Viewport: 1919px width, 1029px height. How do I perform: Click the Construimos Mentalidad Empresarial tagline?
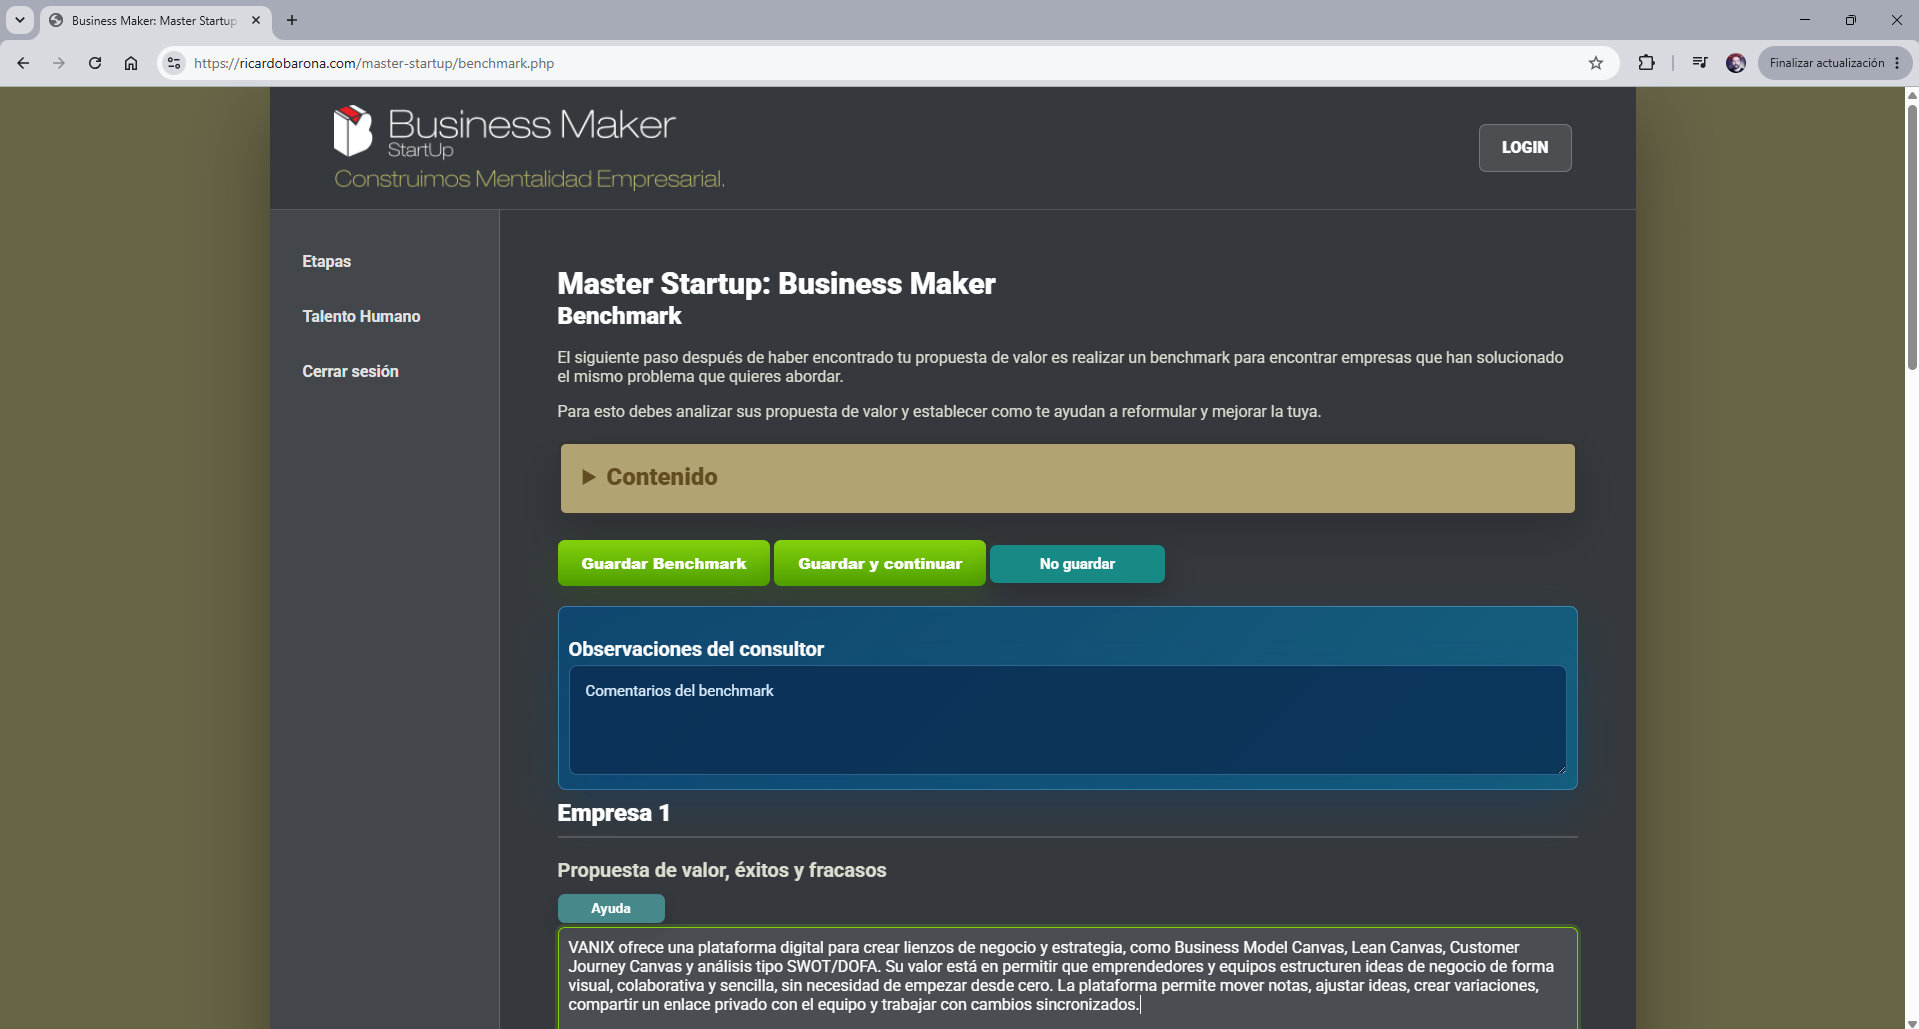pyautogui.click(x=529, y=179)
